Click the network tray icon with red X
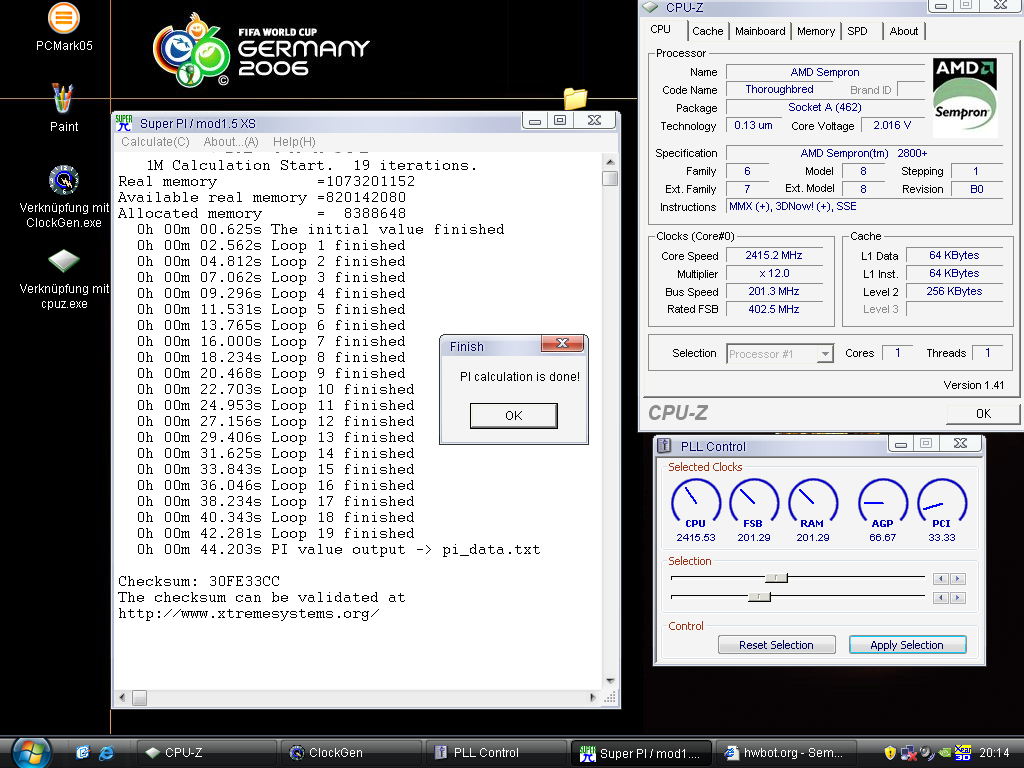The image size is (1024, 768). (x=908, y=753)
